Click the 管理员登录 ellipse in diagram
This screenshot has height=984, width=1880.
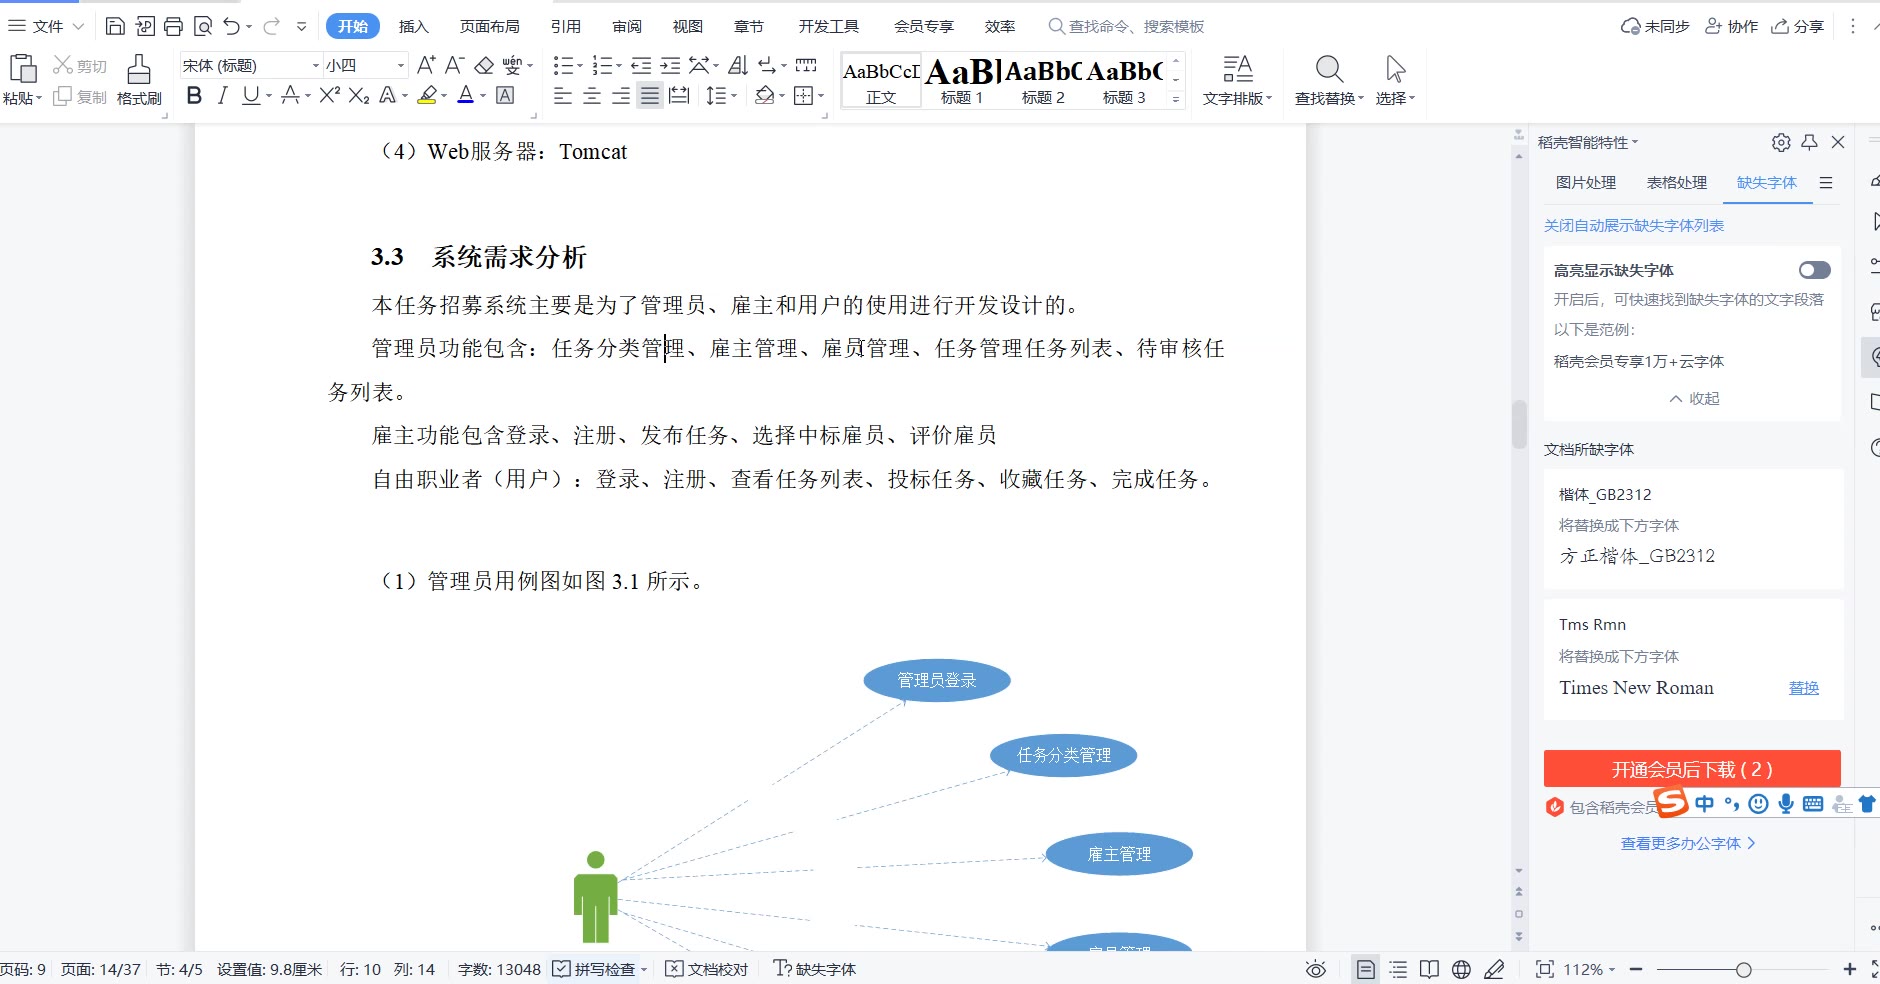point(937,680)
